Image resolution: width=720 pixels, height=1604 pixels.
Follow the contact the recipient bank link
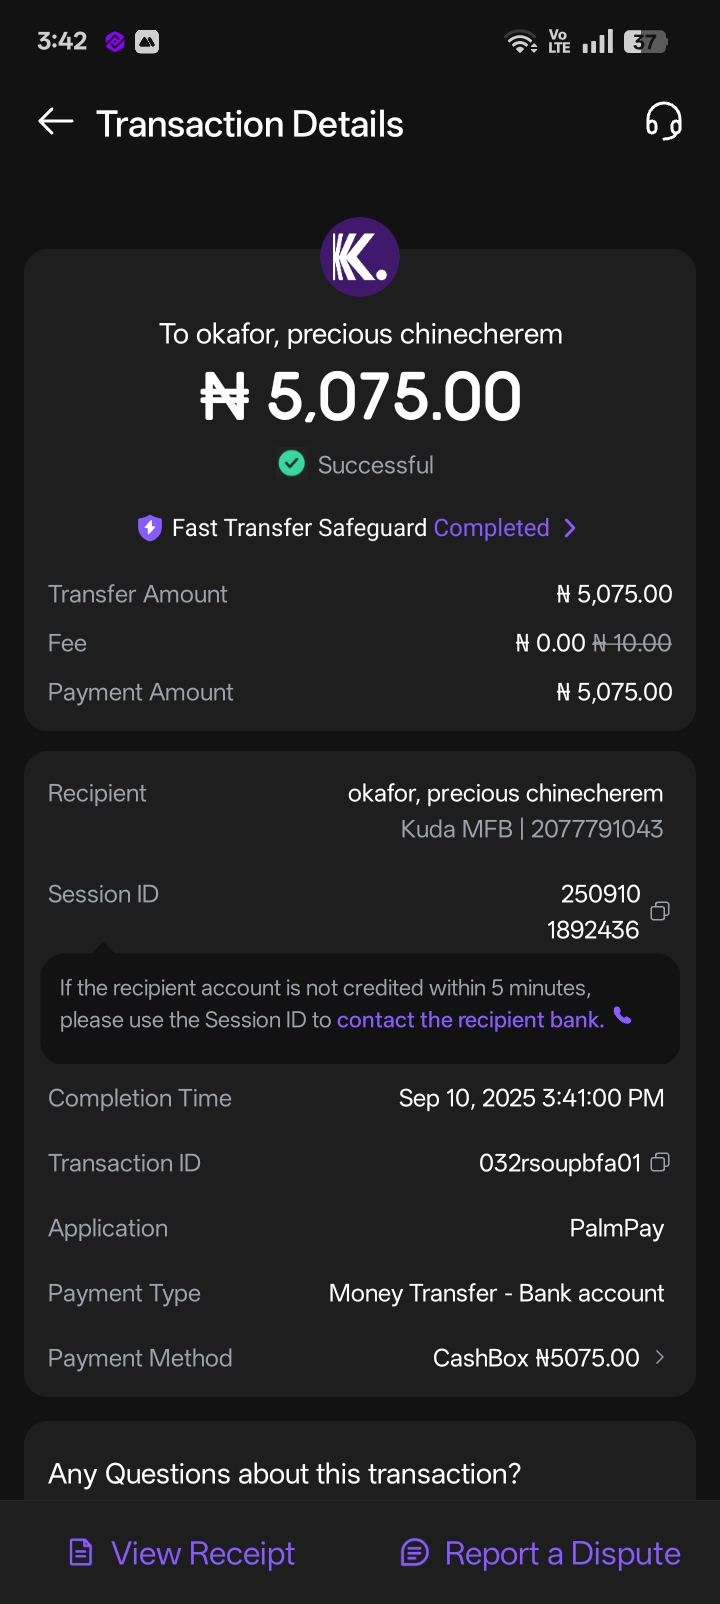(470, 1020)
